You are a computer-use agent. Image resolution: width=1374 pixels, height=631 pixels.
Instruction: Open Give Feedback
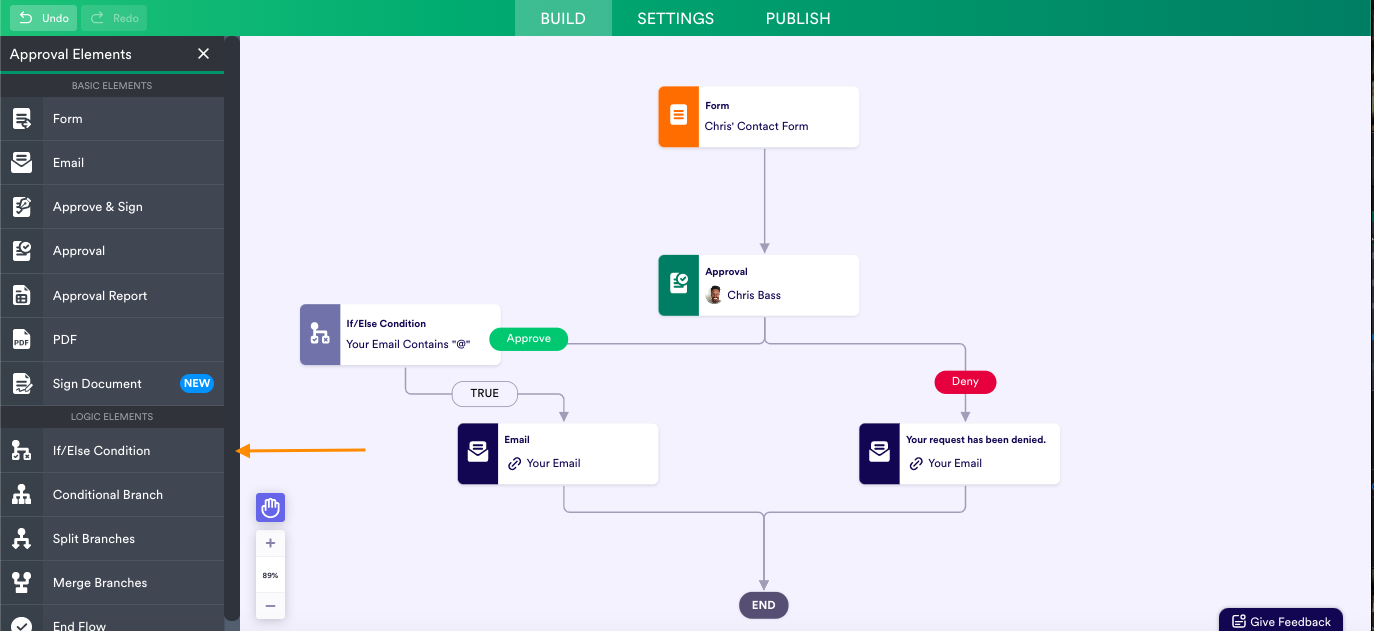(x=1281, y=621)
